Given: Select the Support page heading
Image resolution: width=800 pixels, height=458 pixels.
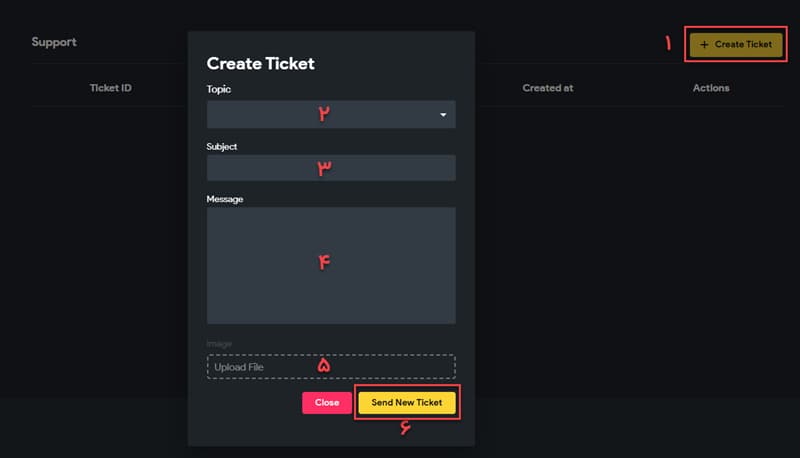Looking at the screenshot, I should pyautogui.click(x=54, y=42).
